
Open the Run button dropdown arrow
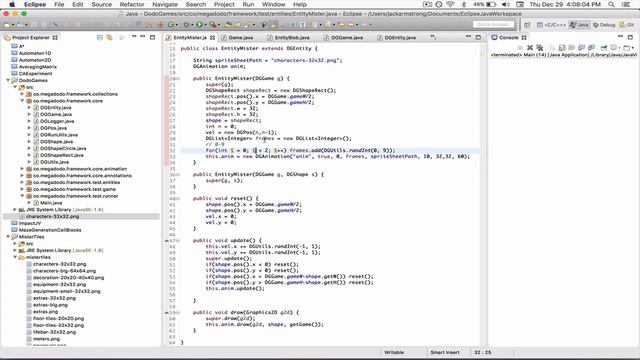click(205, 25)
